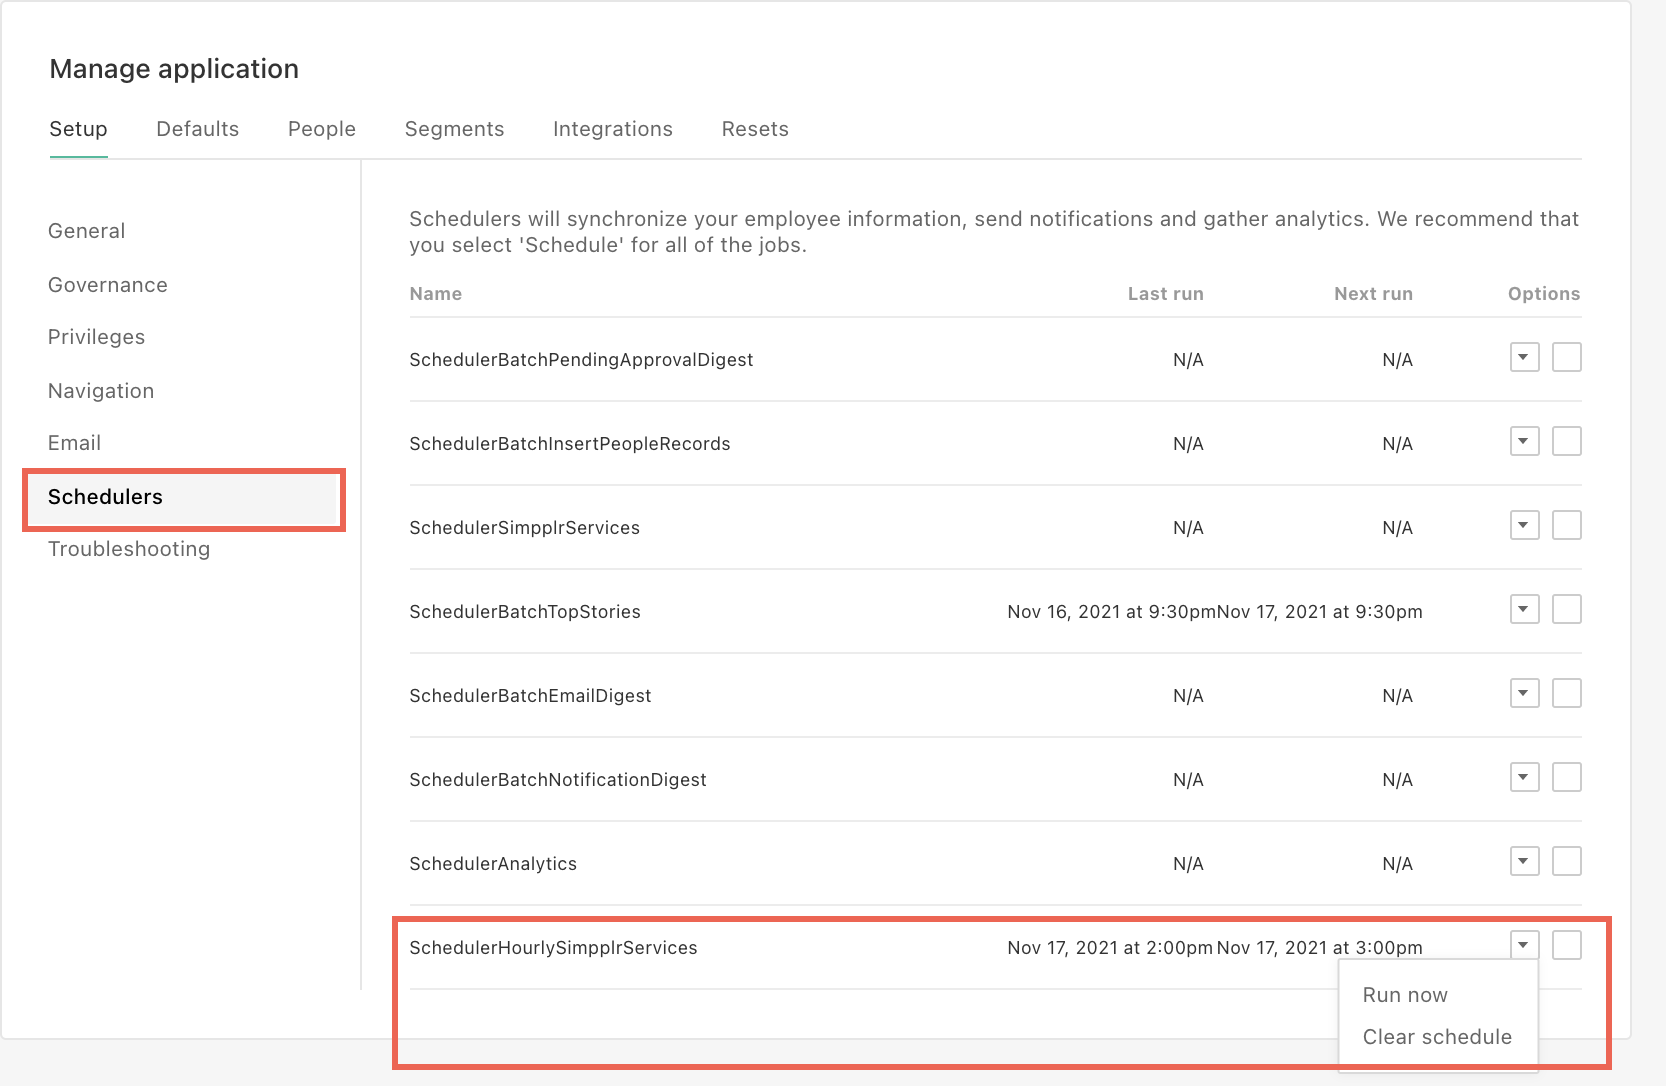Open options dropdown for SchedulerBatchNotificationDigest

[x=1524, y=777]
